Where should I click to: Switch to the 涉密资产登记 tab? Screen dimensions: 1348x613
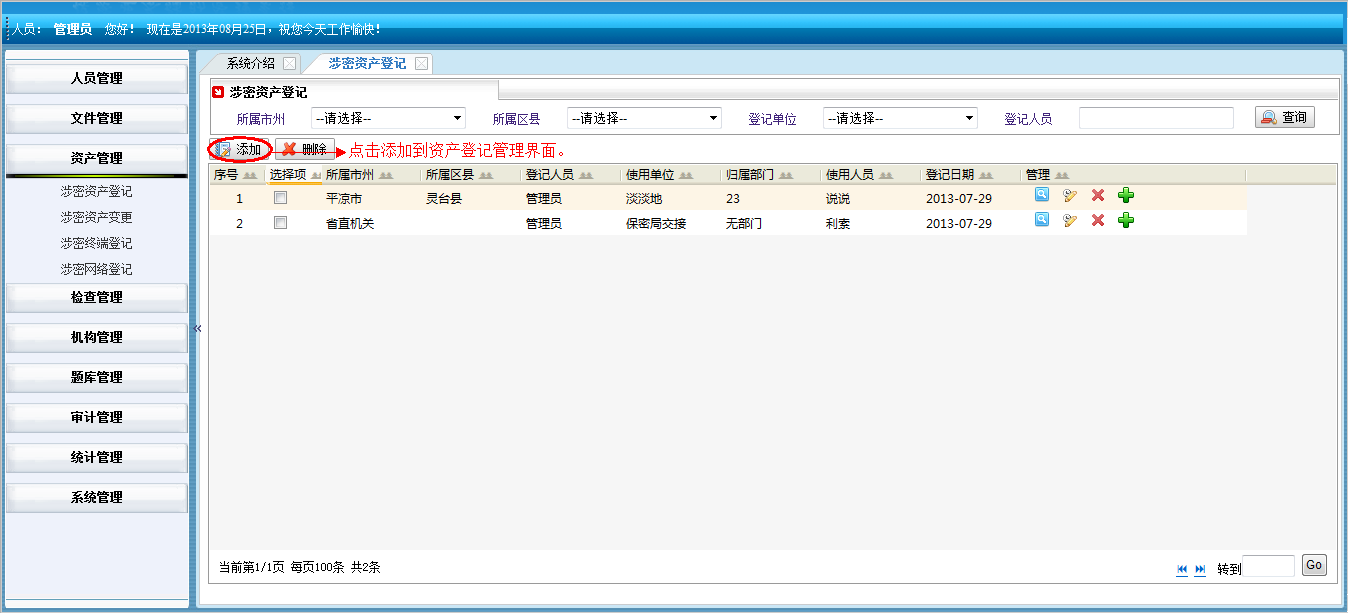point(367,63)
